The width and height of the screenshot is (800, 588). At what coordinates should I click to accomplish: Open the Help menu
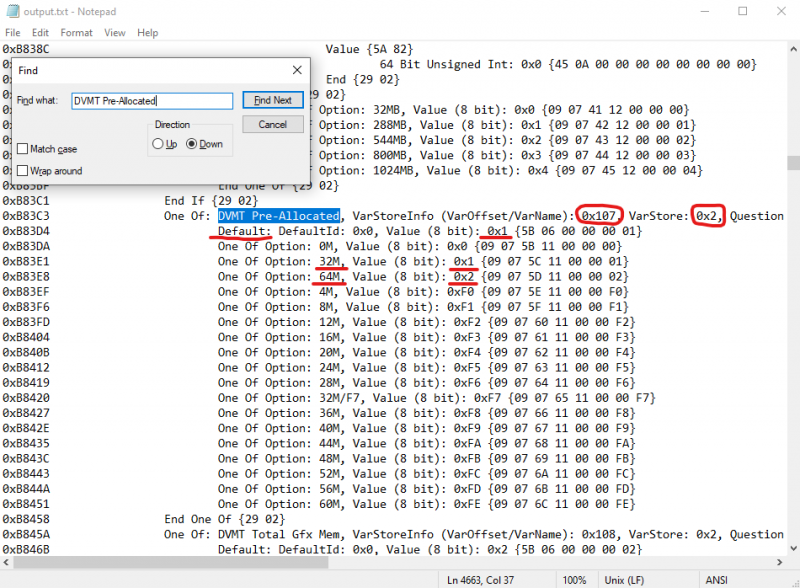tap(147, 33)
